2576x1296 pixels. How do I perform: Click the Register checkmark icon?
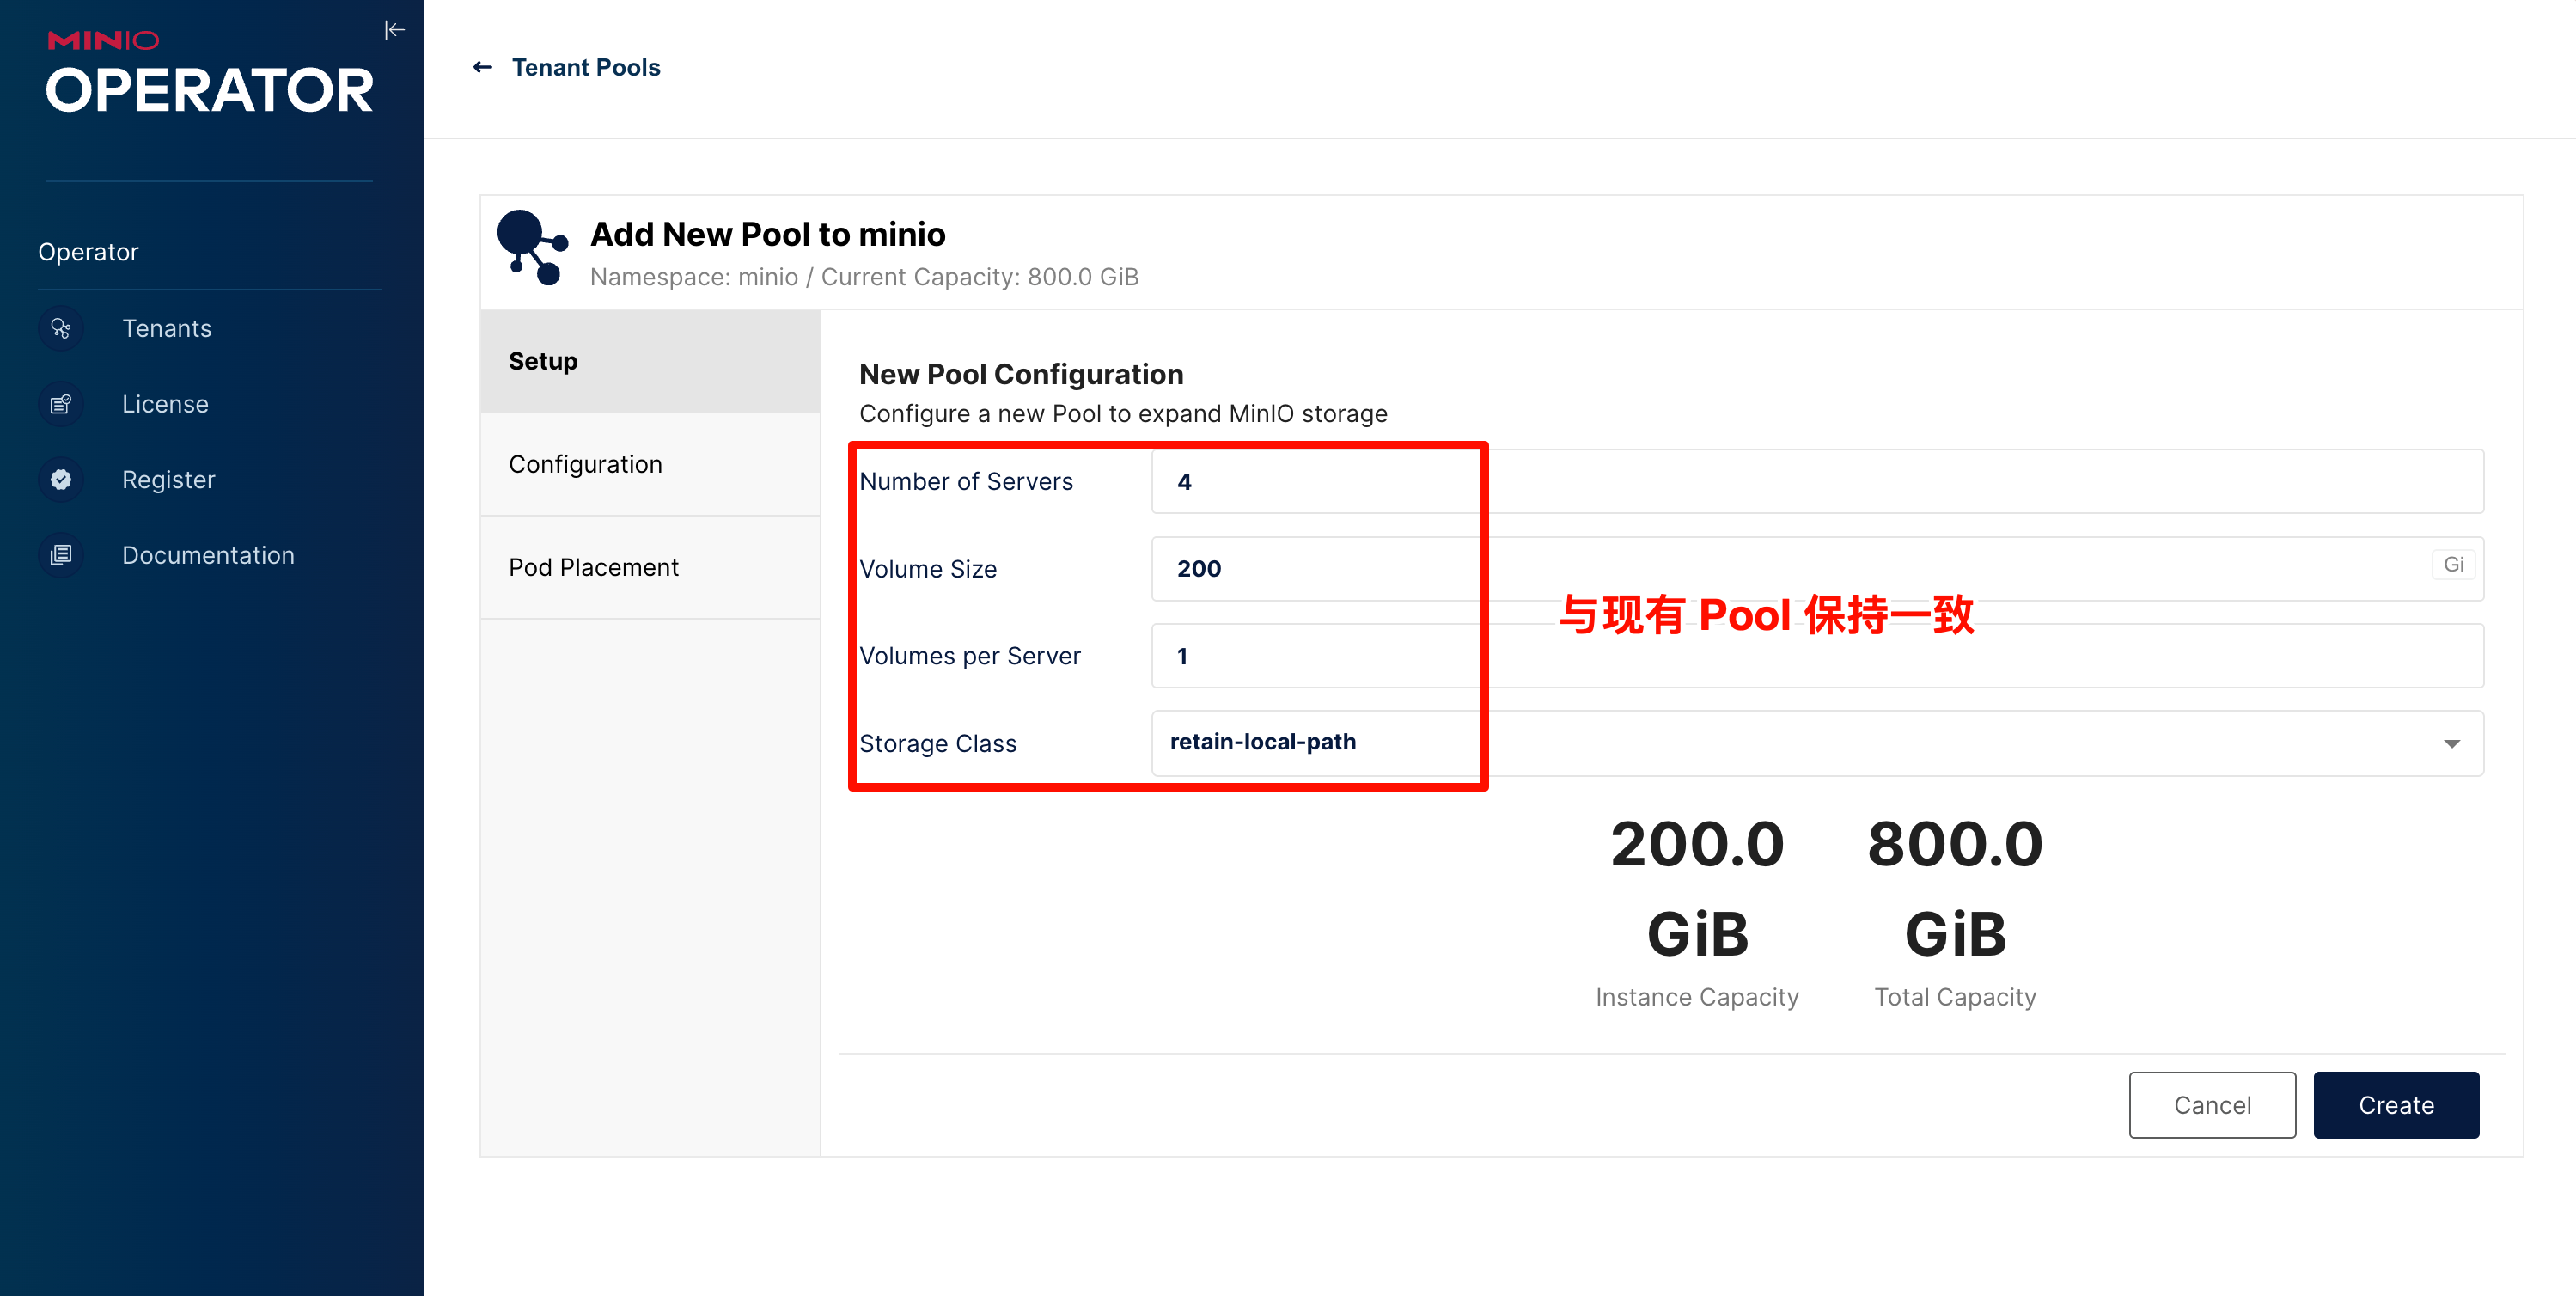(x=61, y=480)
